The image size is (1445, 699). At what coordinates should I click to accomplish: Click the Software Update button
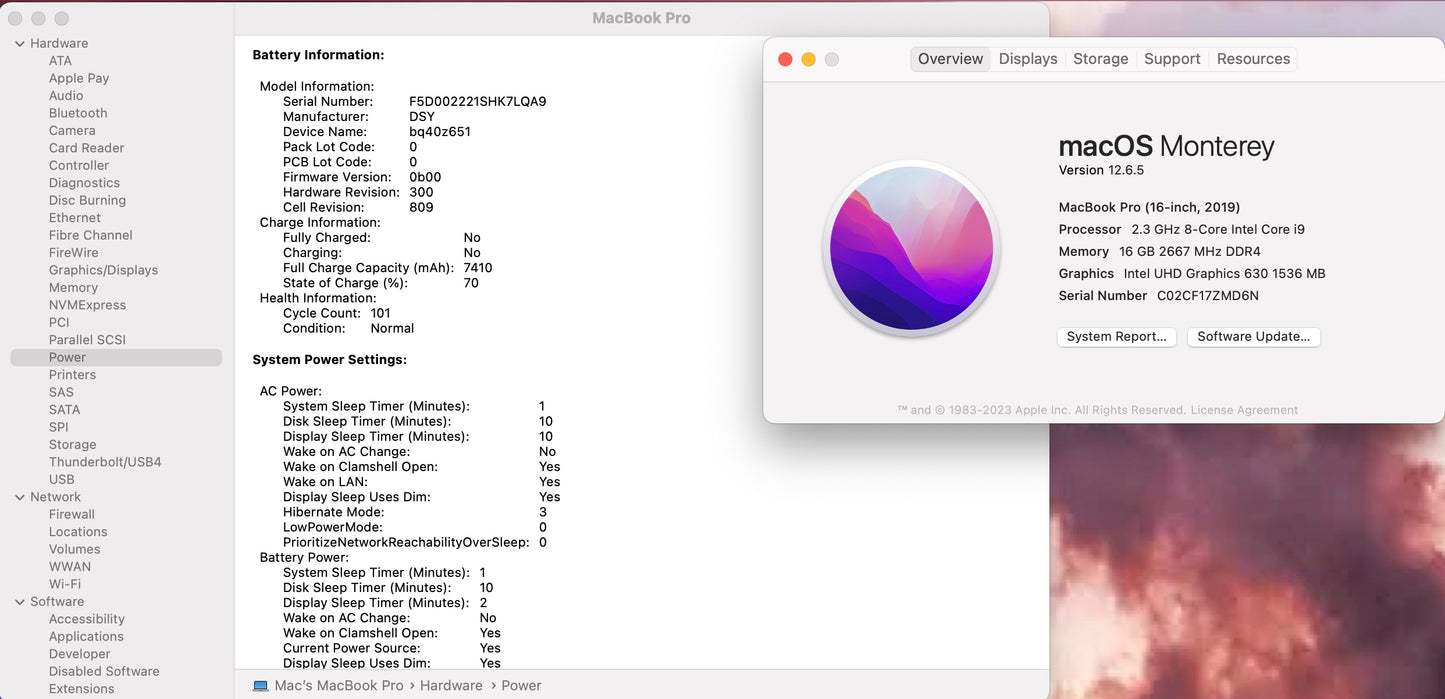1253,336
